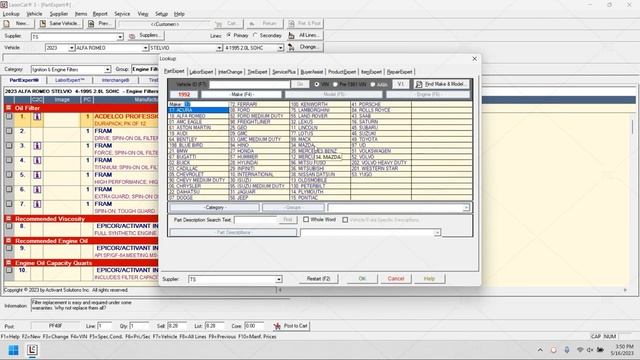Open the info icon for row 4
The width and height of the screenshot is (640, 360).
(37, 160)
